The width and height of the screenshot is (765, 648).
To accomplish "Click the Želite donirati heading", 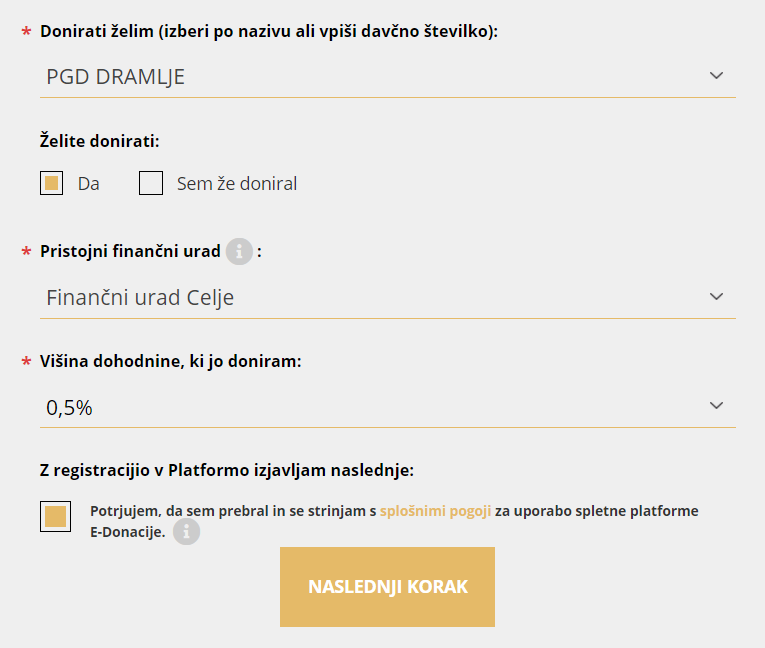I will (99, 141).
